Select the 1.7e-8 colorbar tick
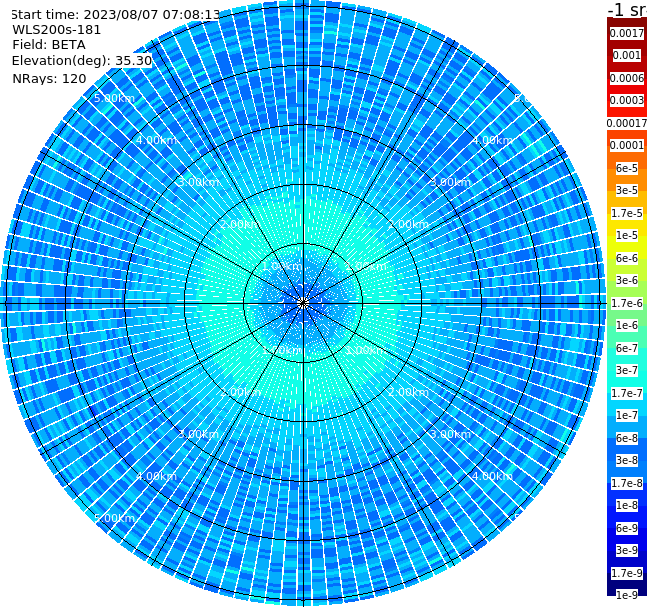Screen dimensions: 647x607 [x=627, y=483]
